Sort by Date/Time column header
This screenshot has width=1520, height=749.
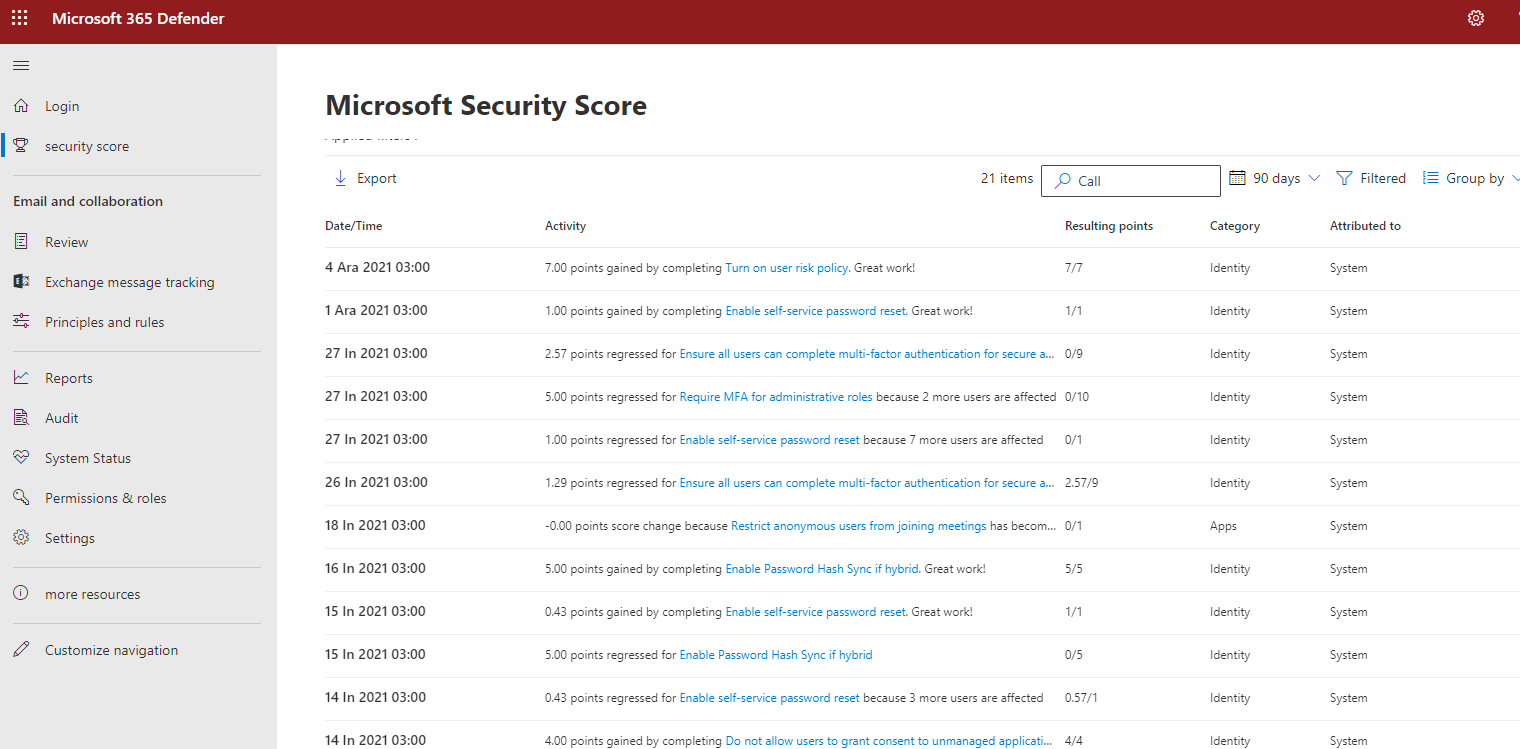click(354, 226)
